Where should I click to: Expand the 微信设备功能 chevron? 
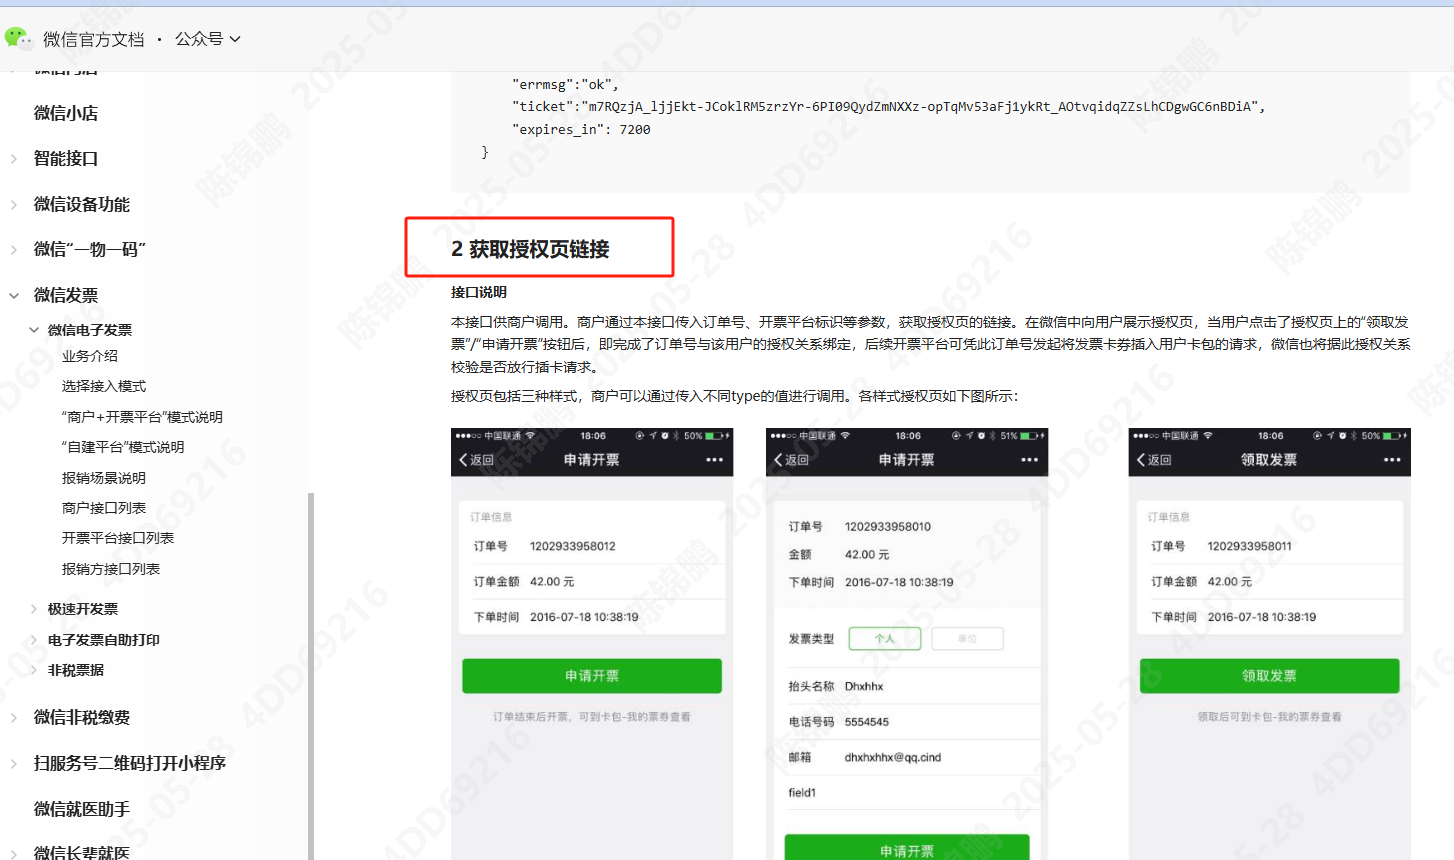coord(14,205)
